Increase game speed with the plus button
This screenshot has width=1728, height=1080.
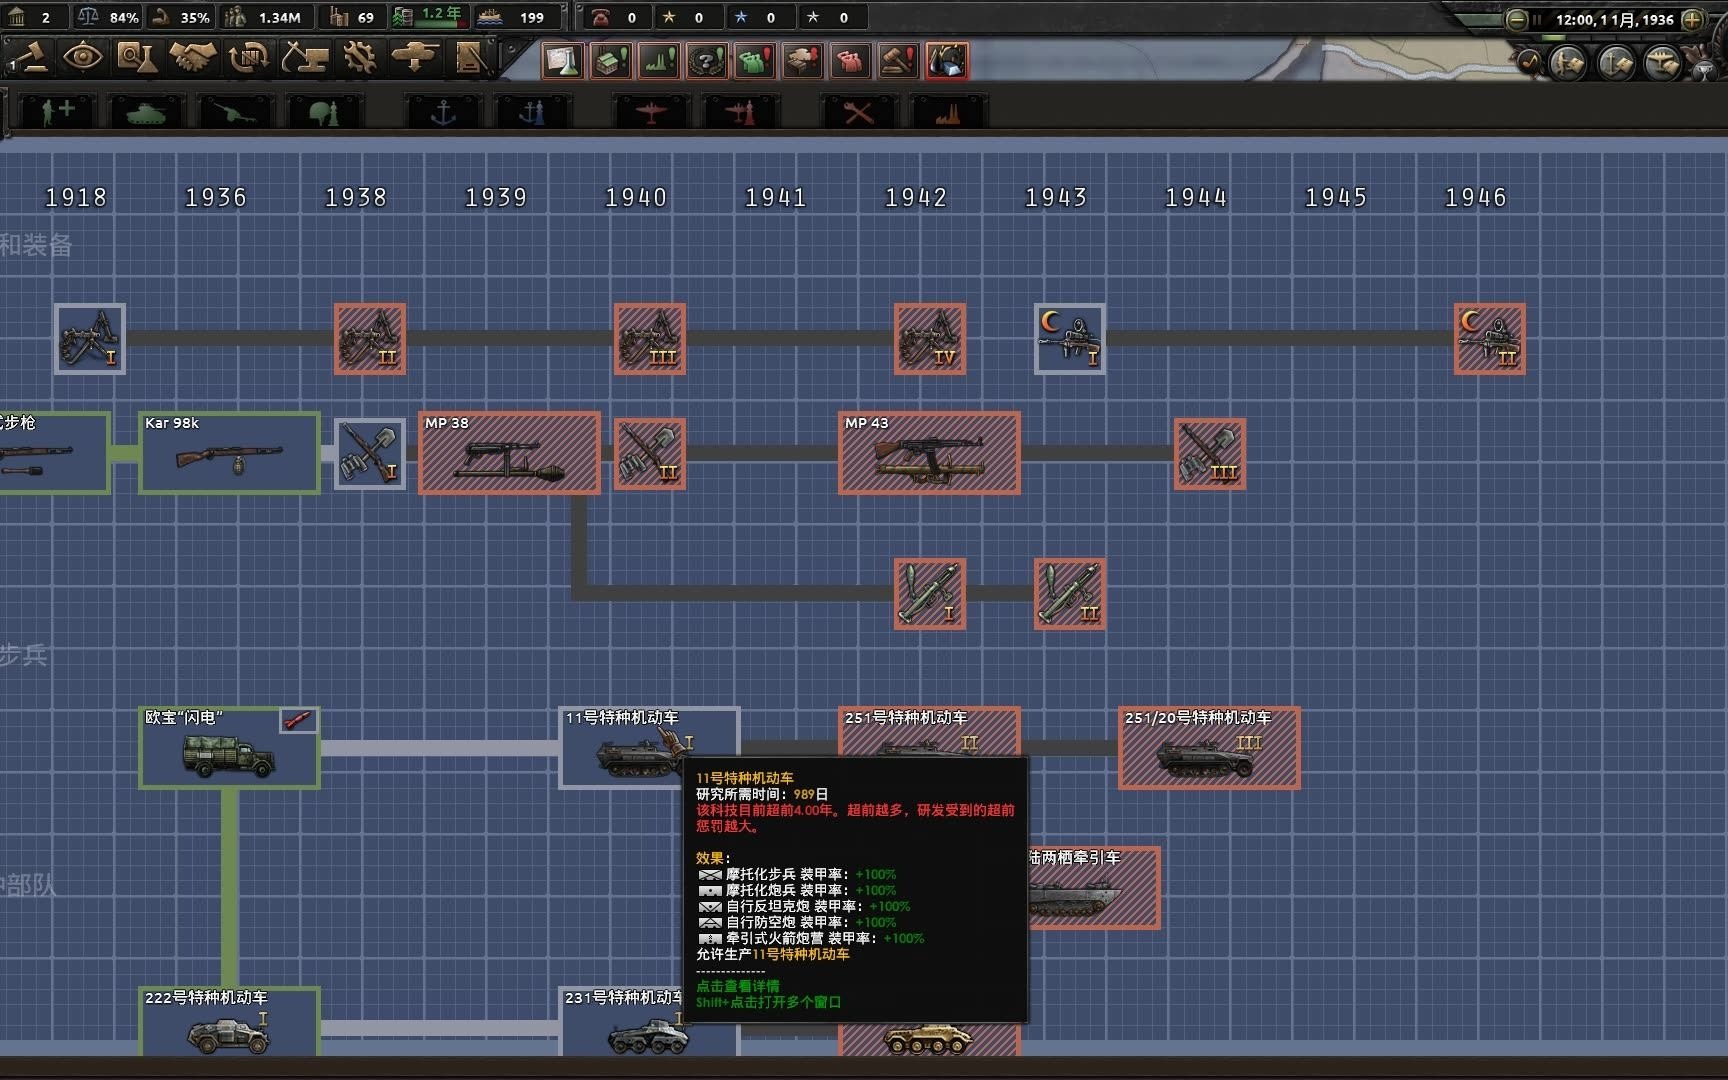[1692, 19]
